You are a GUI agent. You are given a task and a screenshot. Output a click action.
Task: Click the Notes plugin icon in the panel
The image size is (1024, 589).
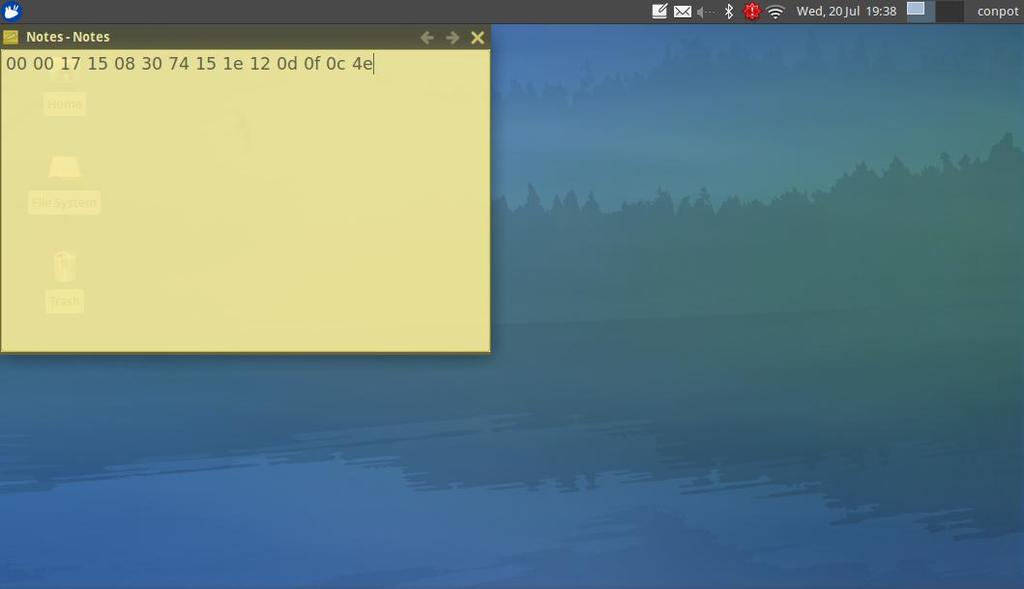pyautogui.click(x=660, y=11)
